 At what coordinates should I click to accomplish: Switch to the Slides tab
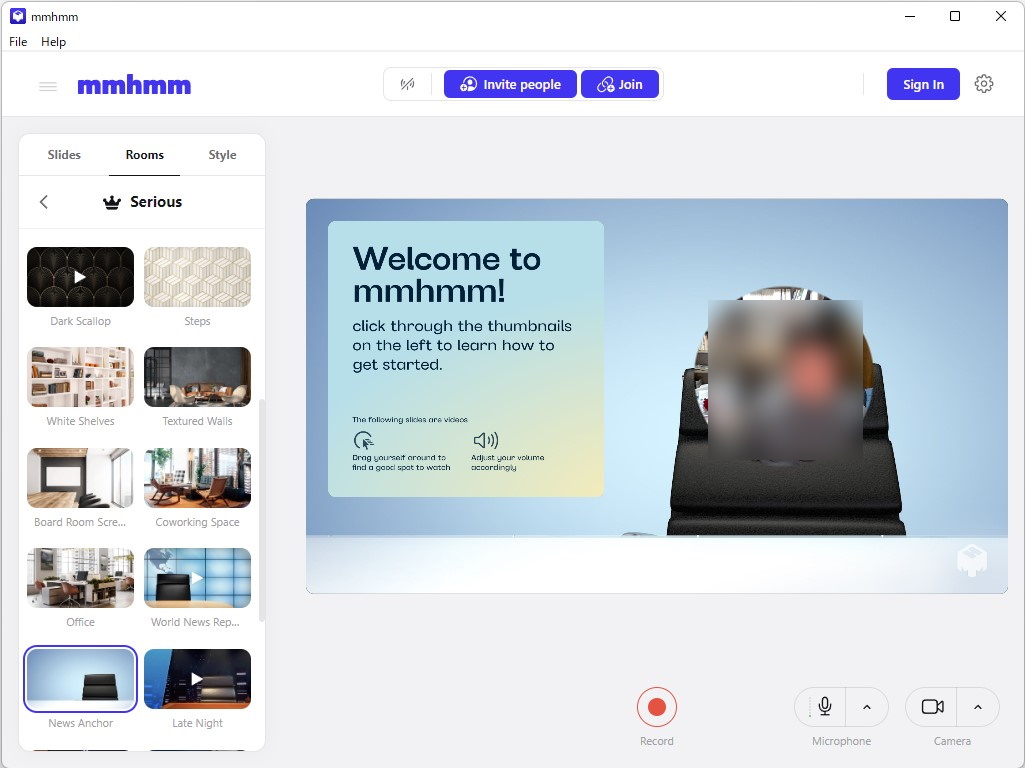64,155
